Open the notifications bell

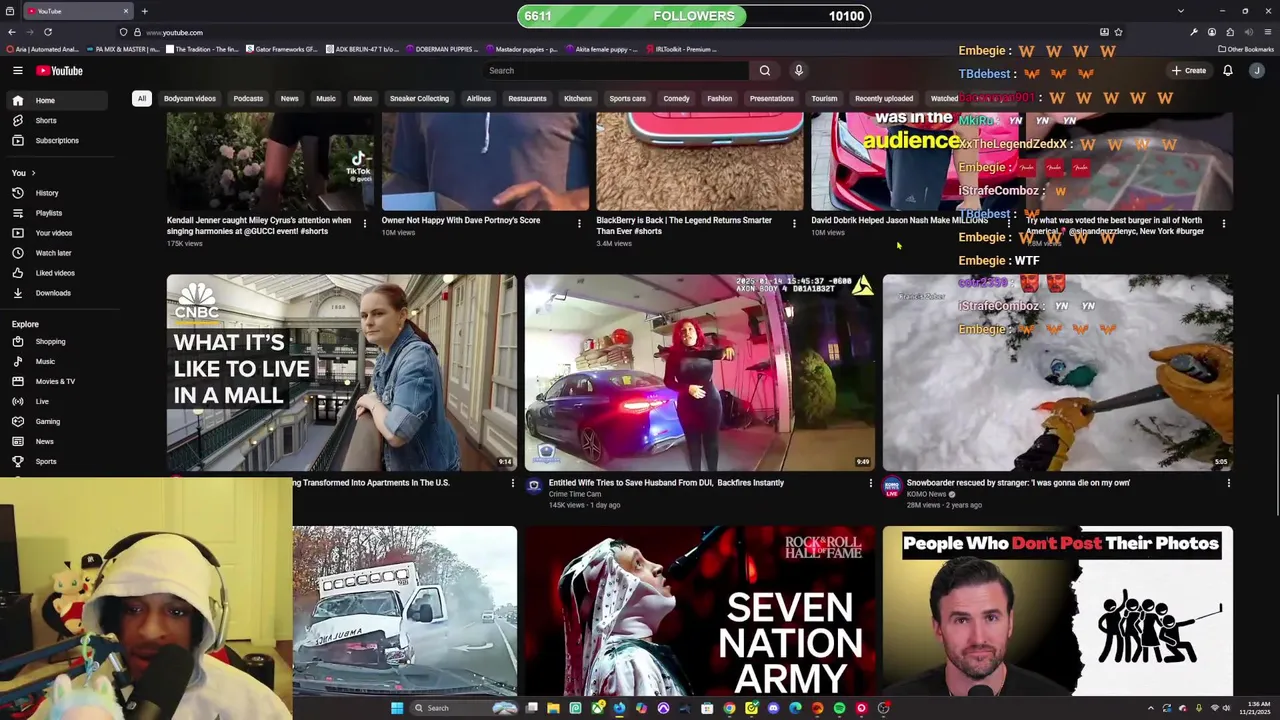1227,70
